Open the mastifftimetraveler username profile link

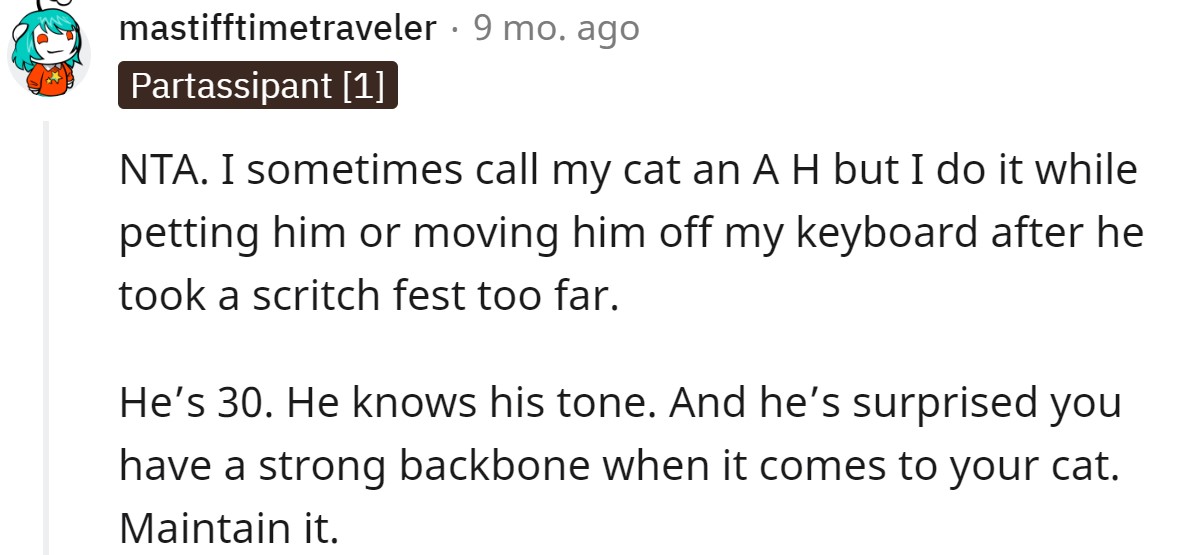pyautogui.click(x=278, y=29)
